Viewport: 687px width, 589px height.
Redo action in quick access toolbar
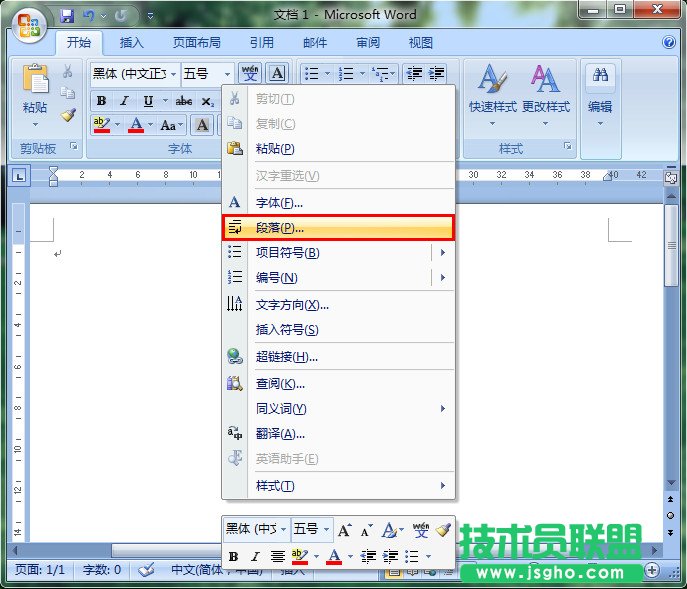[120, 16]
